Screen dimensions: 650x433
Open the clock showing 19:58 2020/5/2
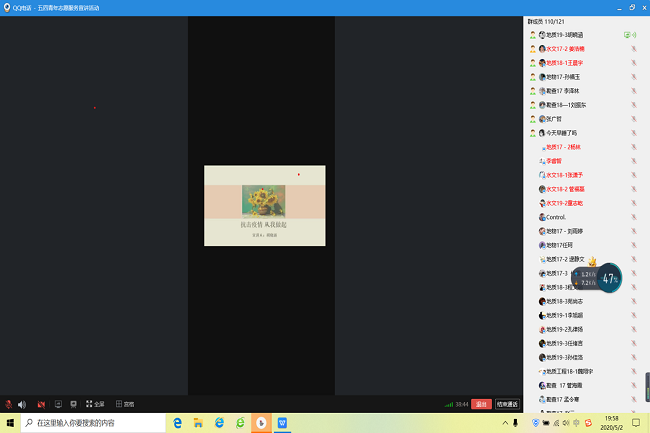point(611,423)
